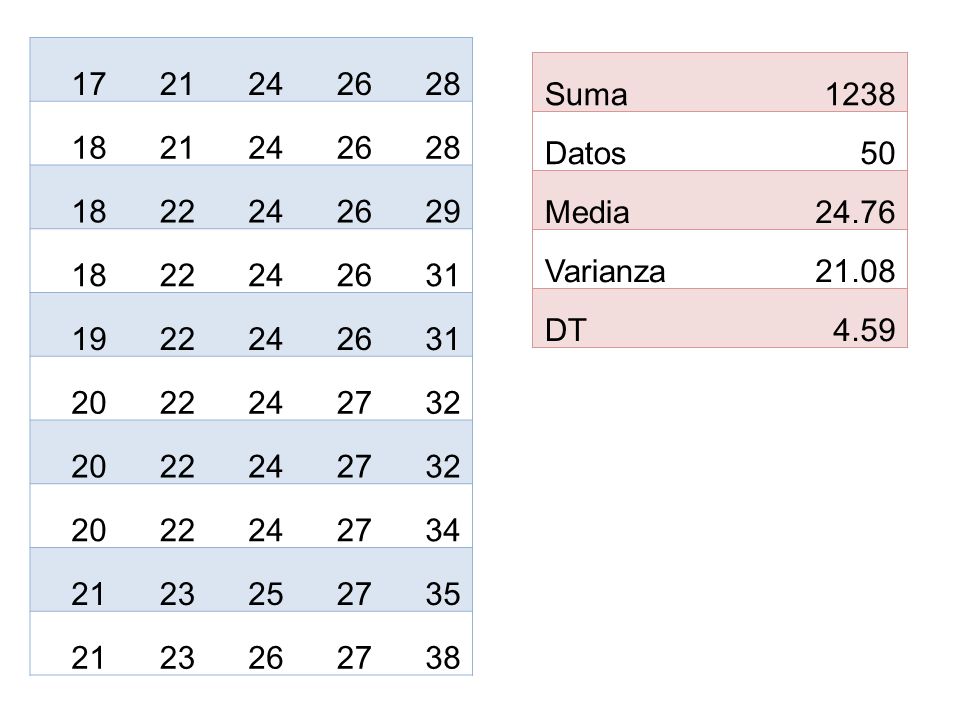960x720 pixels.
Task: Click the cell containing 35
Action: pyautogui.click(x=443, y=594)
